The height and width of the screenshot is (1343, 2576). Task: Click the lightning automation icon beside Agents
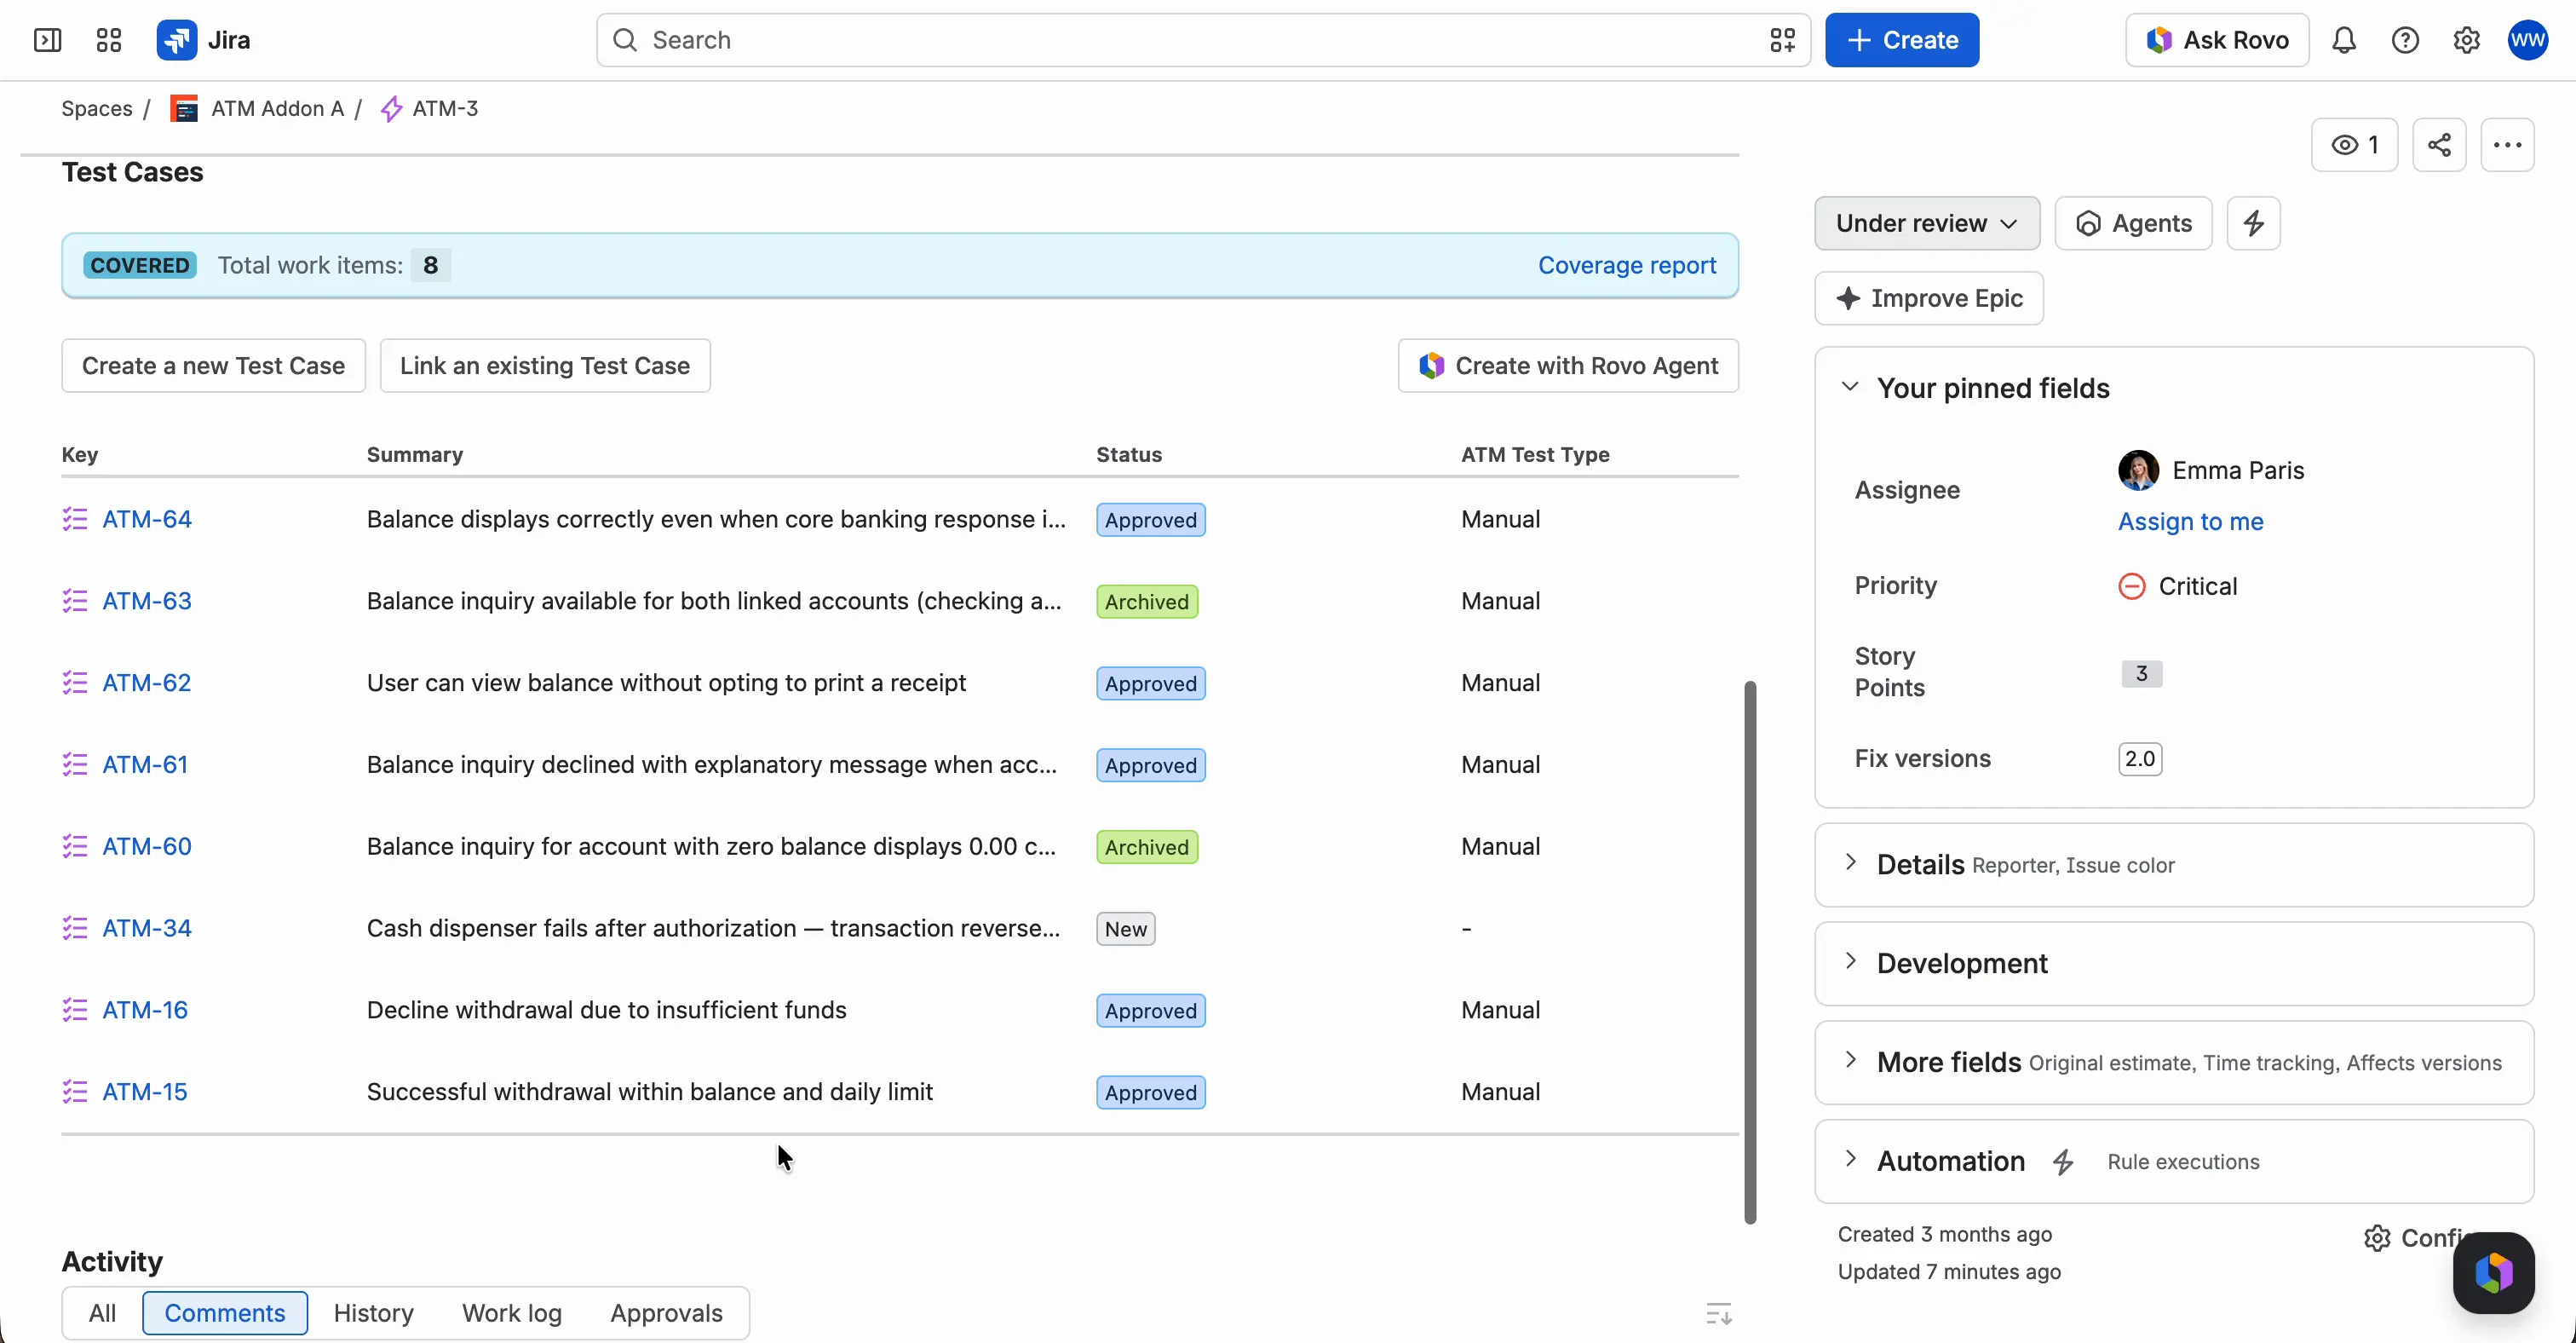tap(2253, 223)
